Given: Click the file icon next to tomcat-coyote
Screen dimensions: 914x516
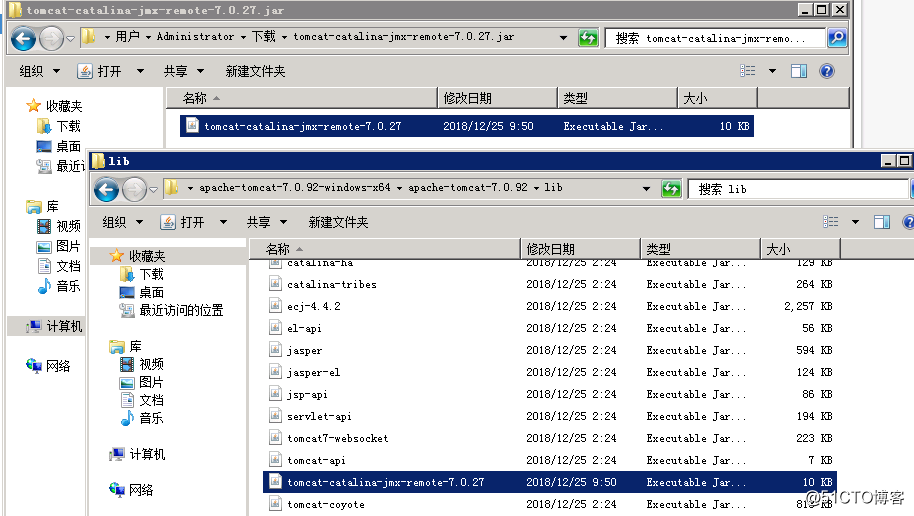Looking at the screenshot, I should [x=275, y=504].
